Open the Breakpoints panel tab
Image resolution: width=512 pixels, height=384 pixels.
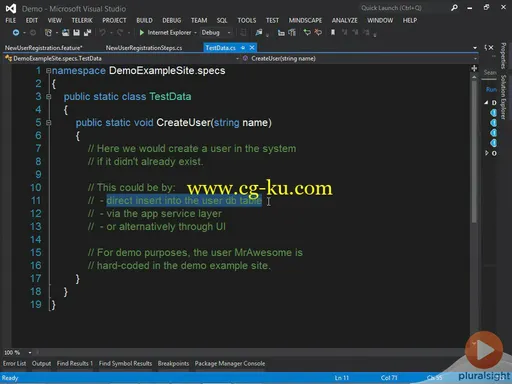pos(173,363)
